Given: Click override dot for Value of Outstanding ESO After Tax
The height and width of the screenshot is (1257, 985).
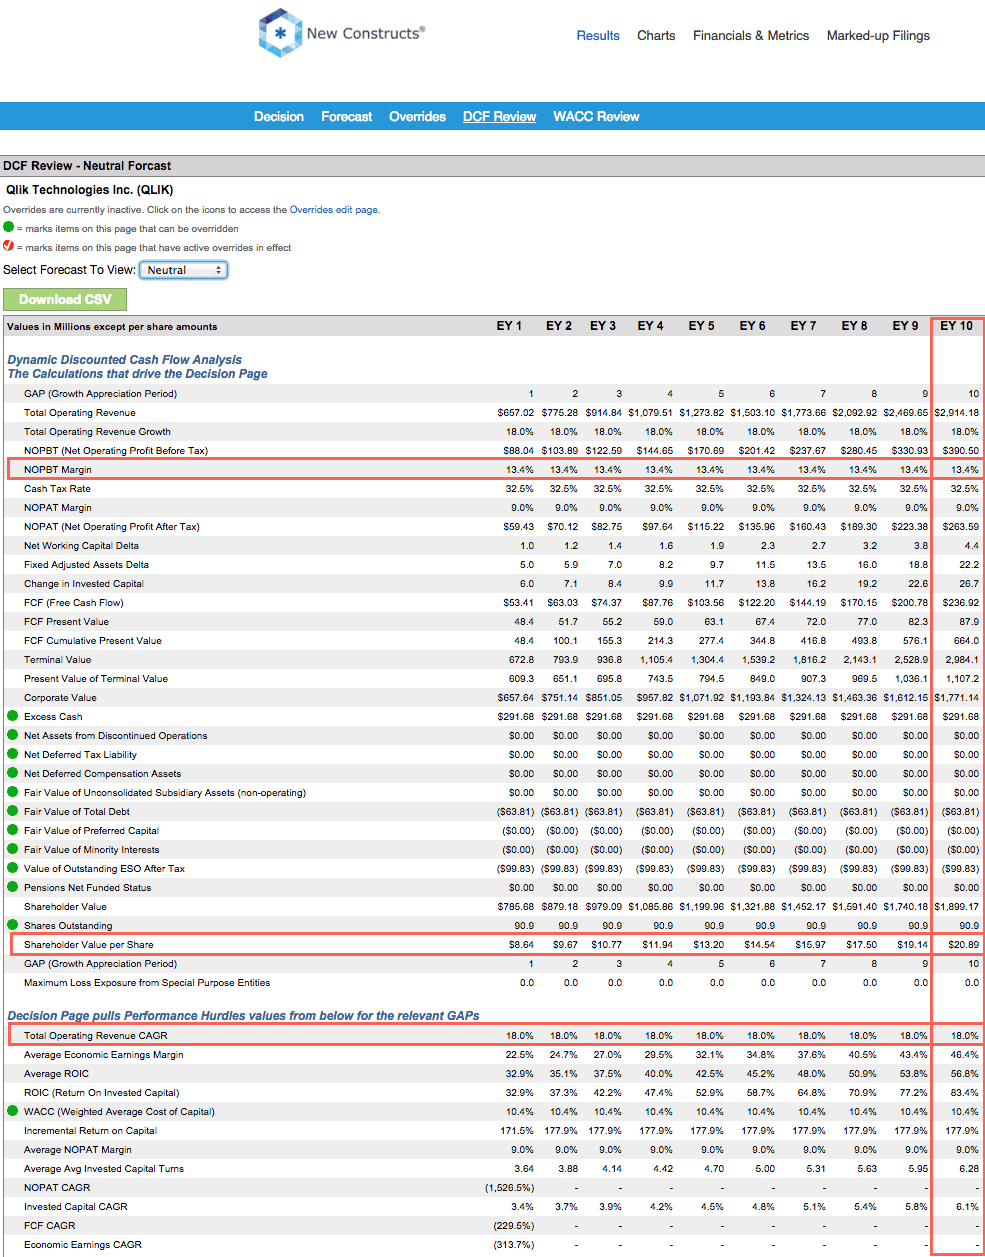Looking at the screenshot, I should [12, 868].
